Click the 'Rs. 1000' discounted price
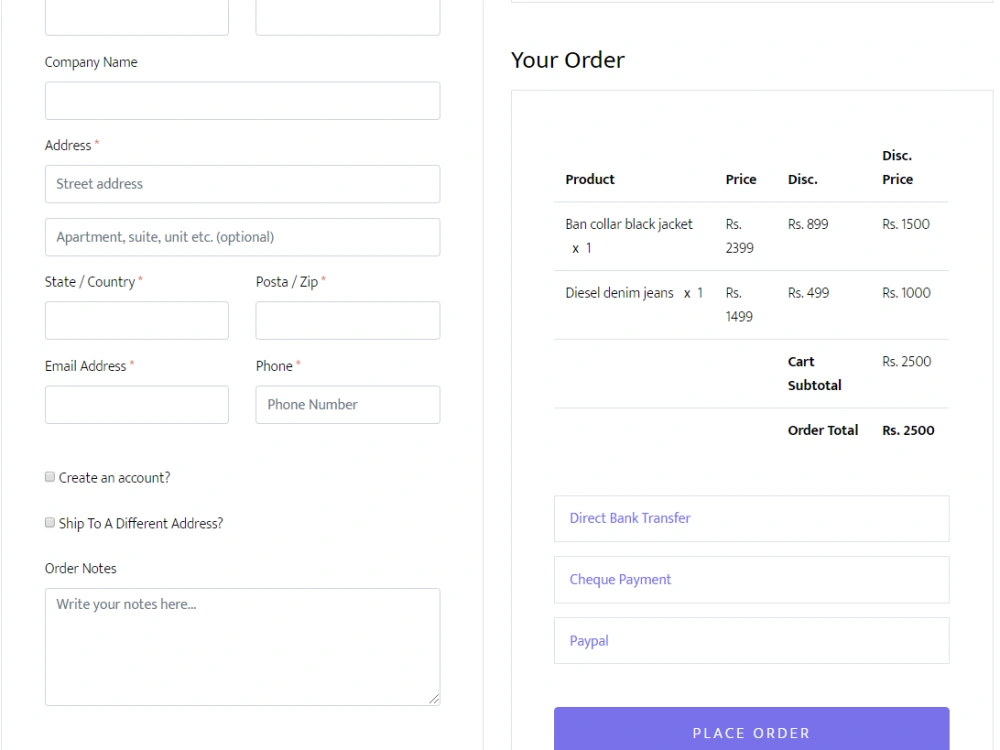The image size is (1000, 750). coord(906,293)
